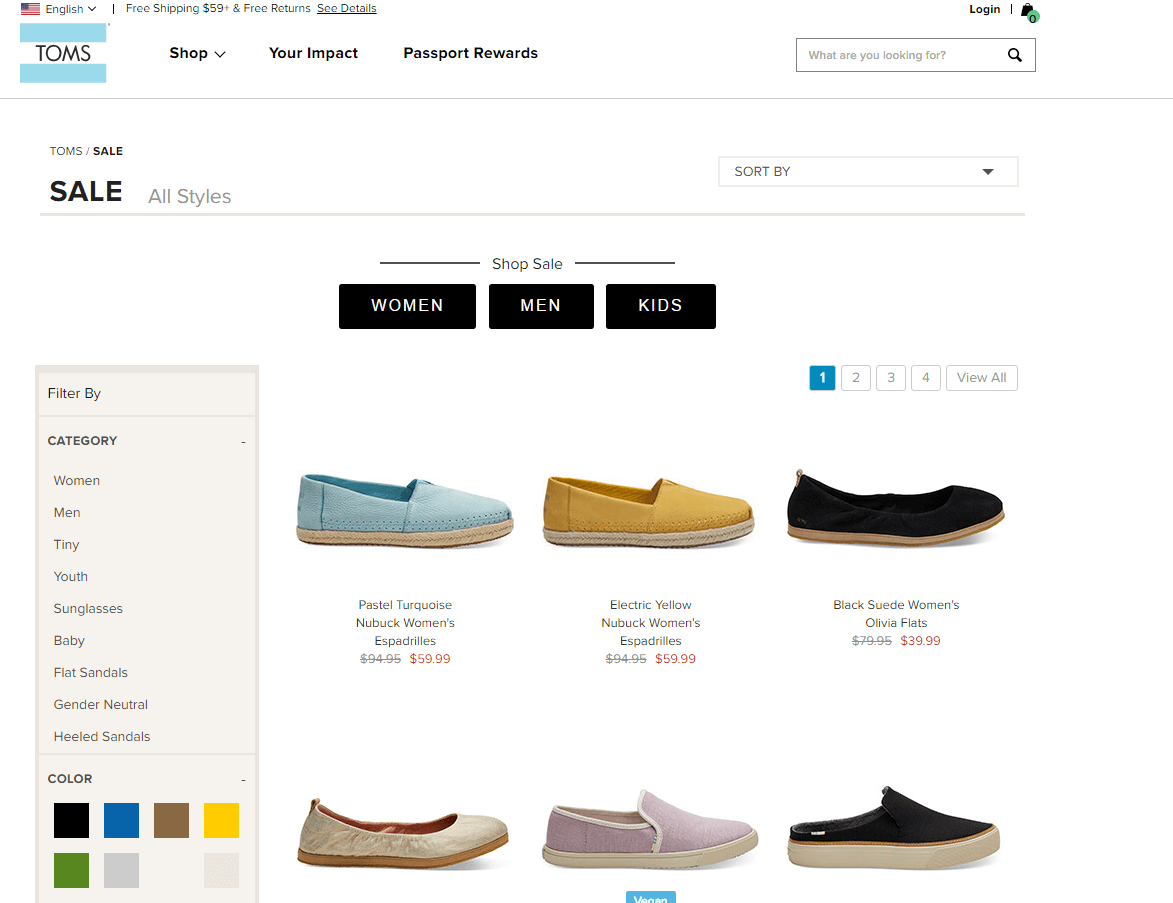Filter by Youth category
Image resolution: width=1173 pixels, height=903 pixels.
pos(70,577)
